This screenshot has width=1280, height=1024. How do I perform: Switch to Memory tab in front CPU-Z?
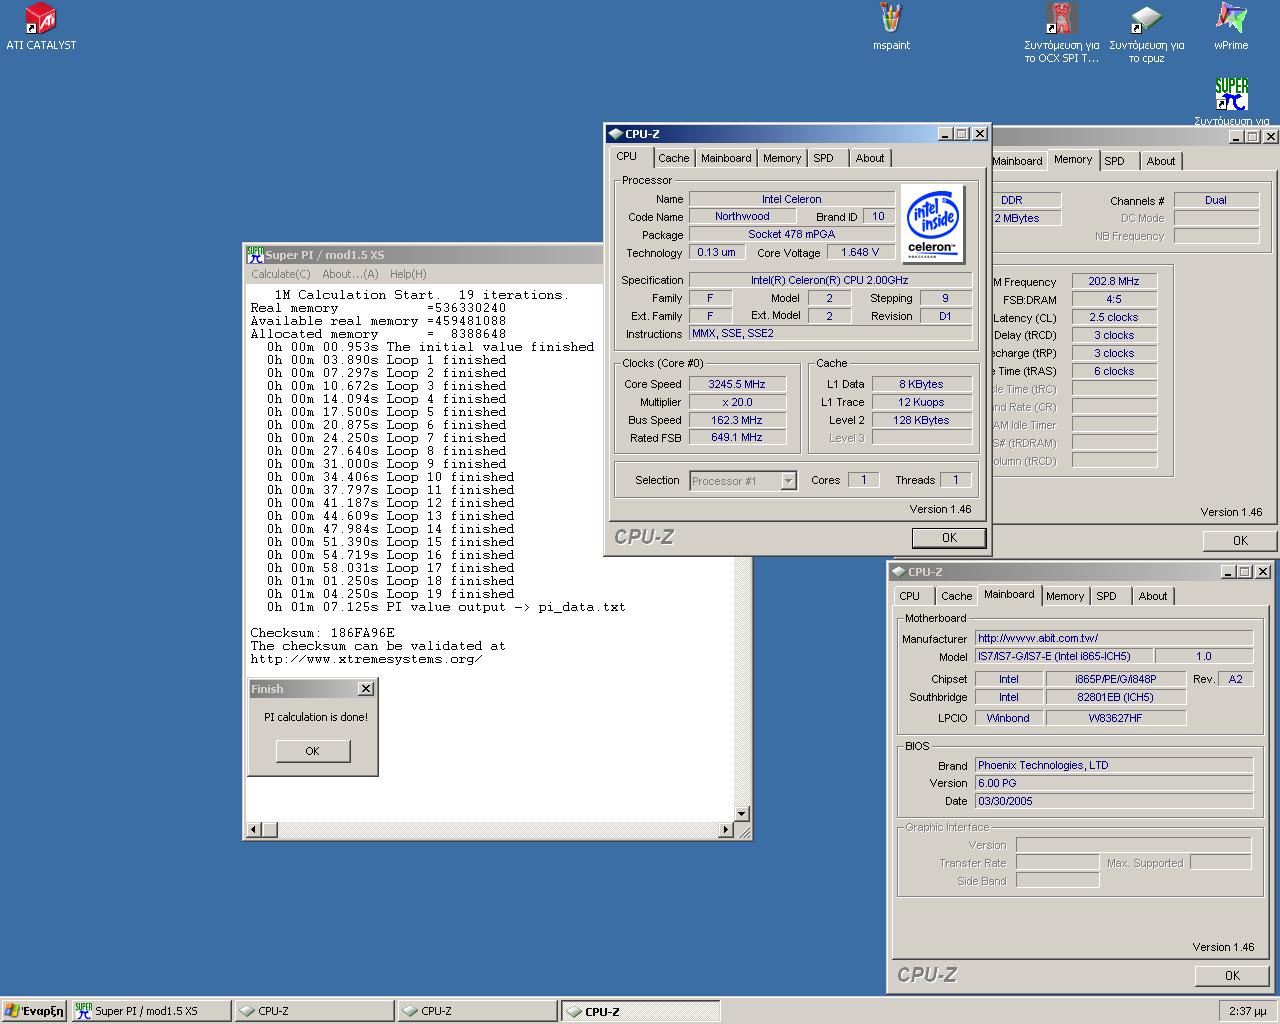782,158
